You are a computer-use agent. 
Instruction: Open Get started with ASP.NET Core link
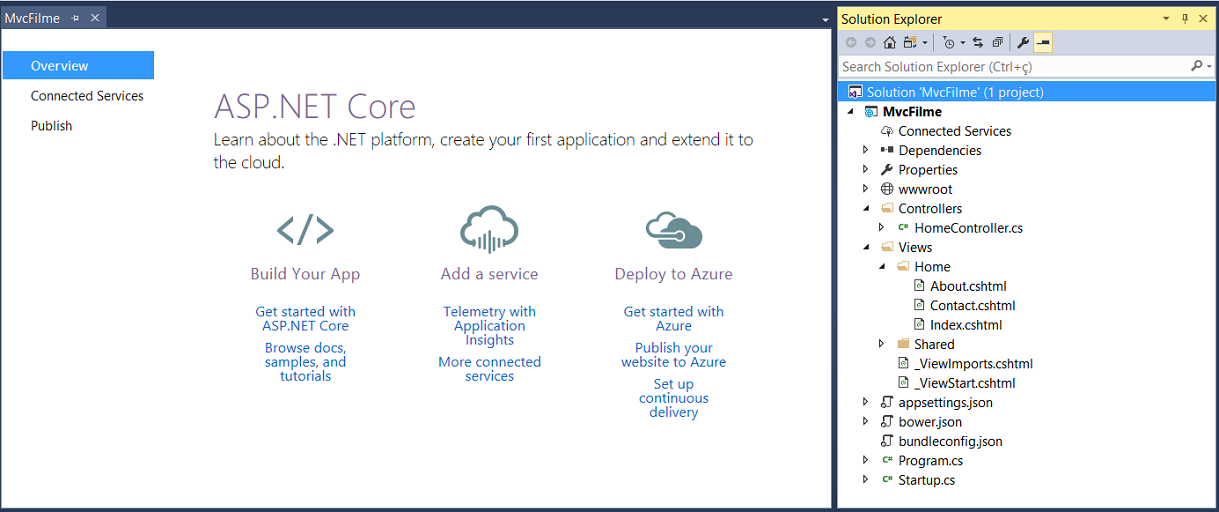[x=305, y=319]
